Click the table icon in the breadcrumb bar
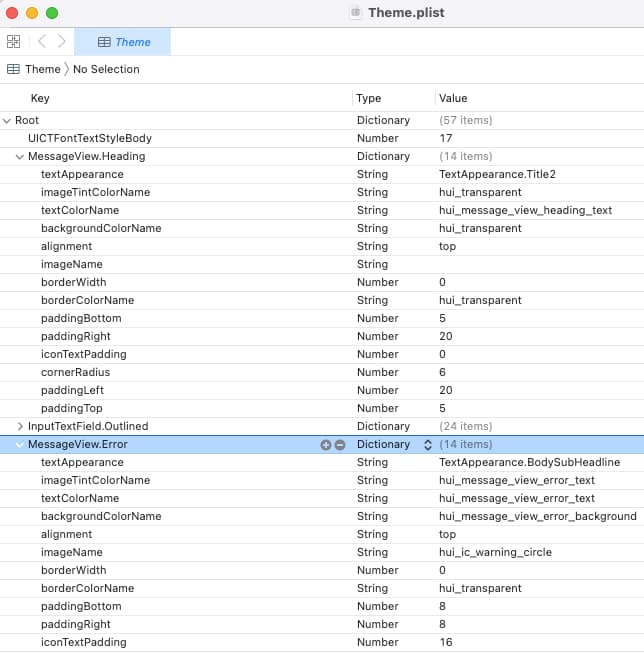644x653 pixels. pos(13,69)
